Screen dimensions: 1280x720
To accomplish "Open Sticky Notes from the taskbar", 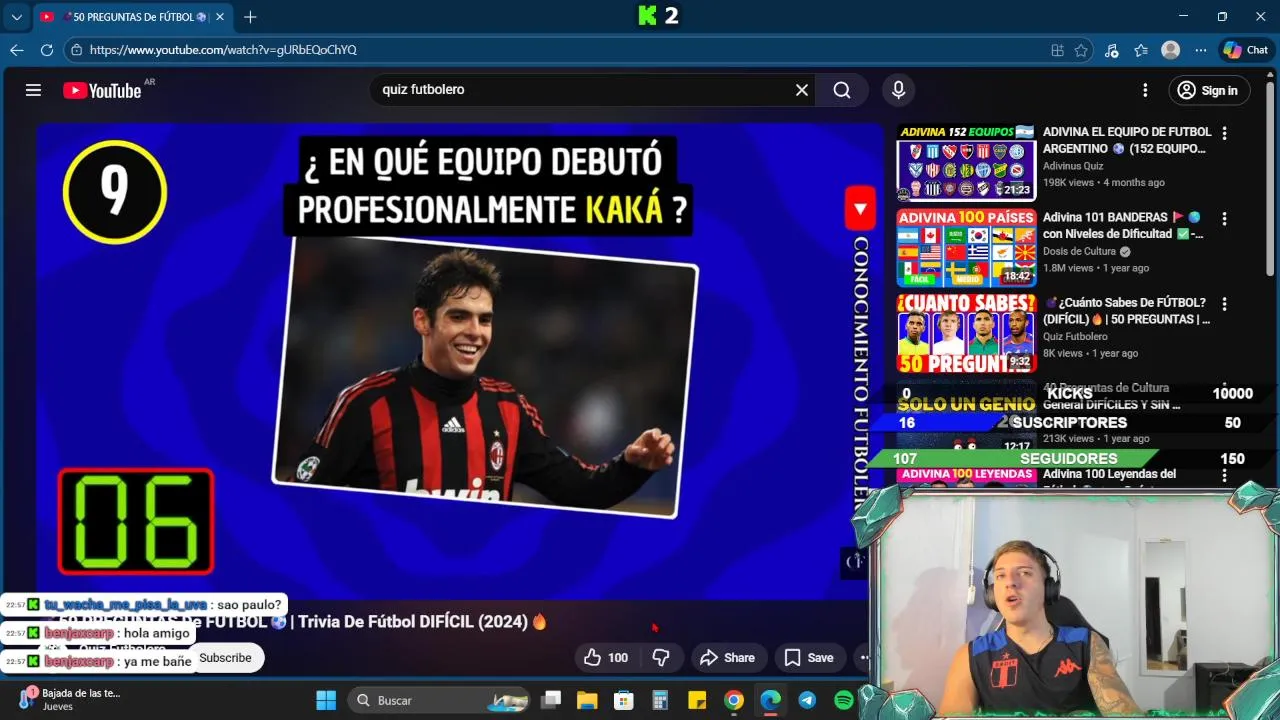I will 697,700.
